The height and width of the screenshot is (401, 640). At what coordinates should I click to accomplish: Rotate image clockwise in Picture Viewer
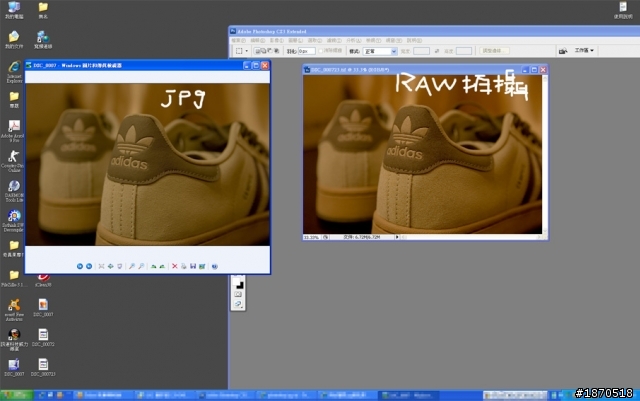coord(153,266)
